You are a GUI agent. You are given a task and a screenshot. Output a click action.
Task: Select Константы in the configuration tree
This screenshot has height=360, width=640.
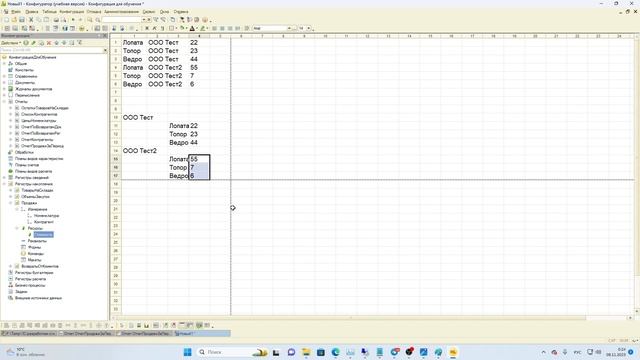pyautogui.click(x=24, y=70)
